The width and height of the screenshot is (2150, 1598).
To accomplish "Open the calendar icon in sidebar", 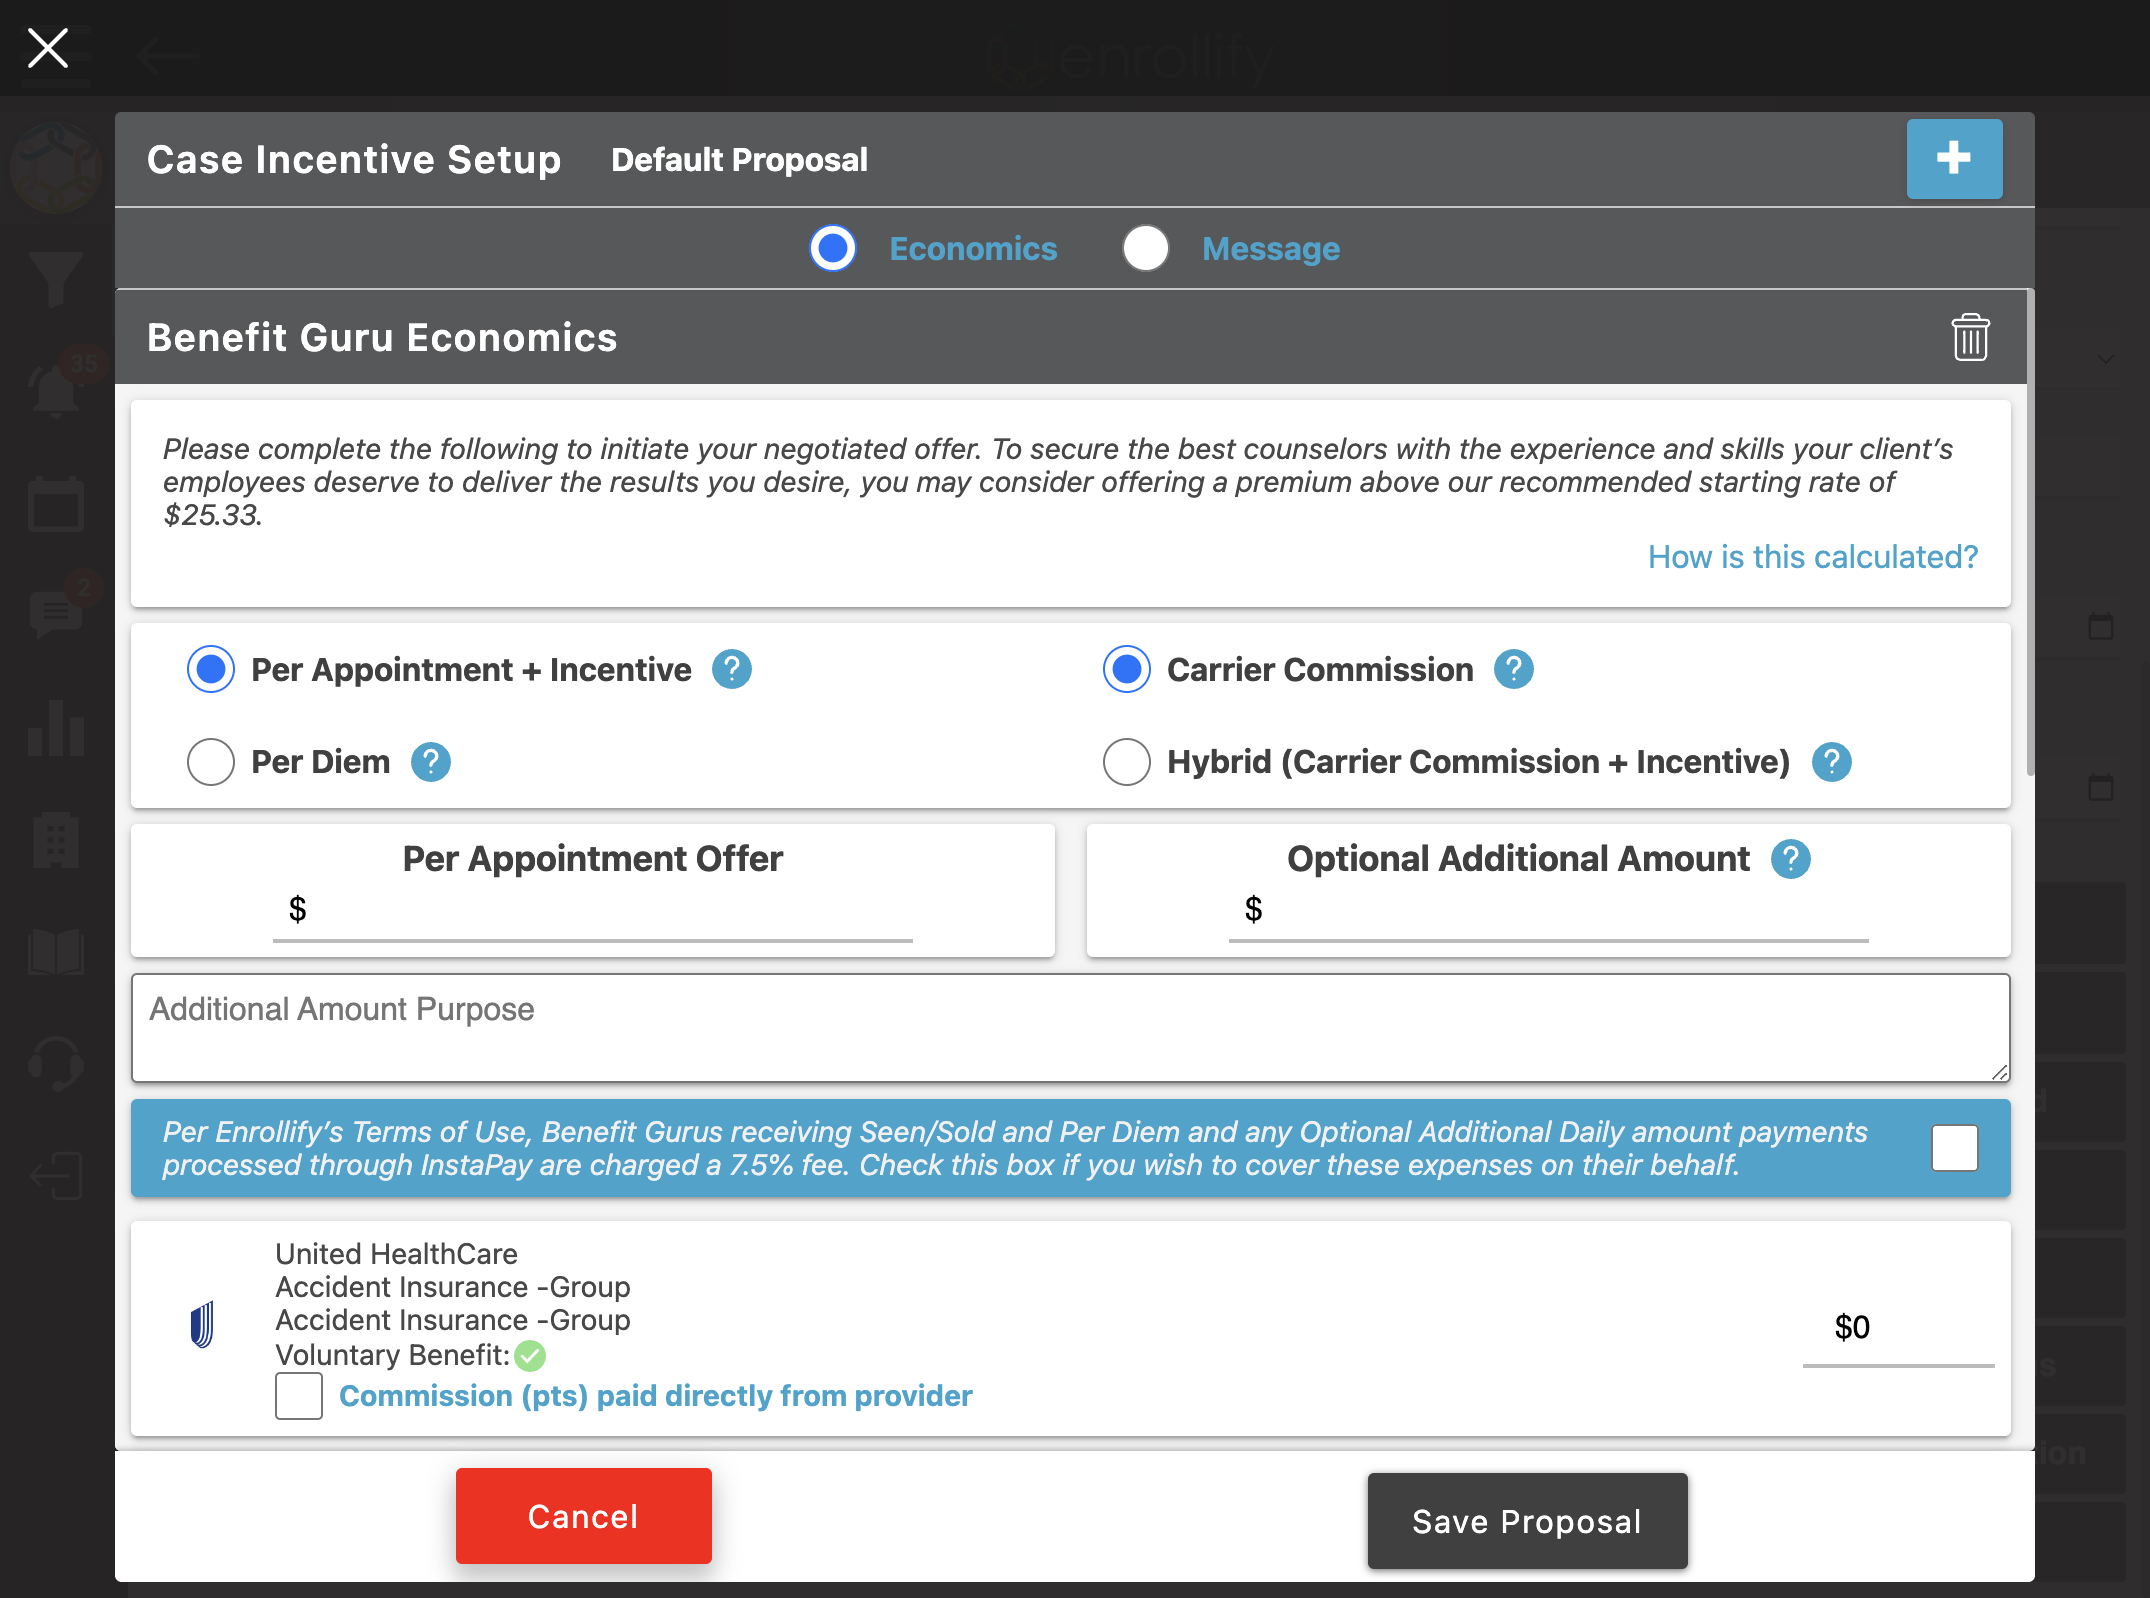I will pyautogui.click(x=56, y=504).
